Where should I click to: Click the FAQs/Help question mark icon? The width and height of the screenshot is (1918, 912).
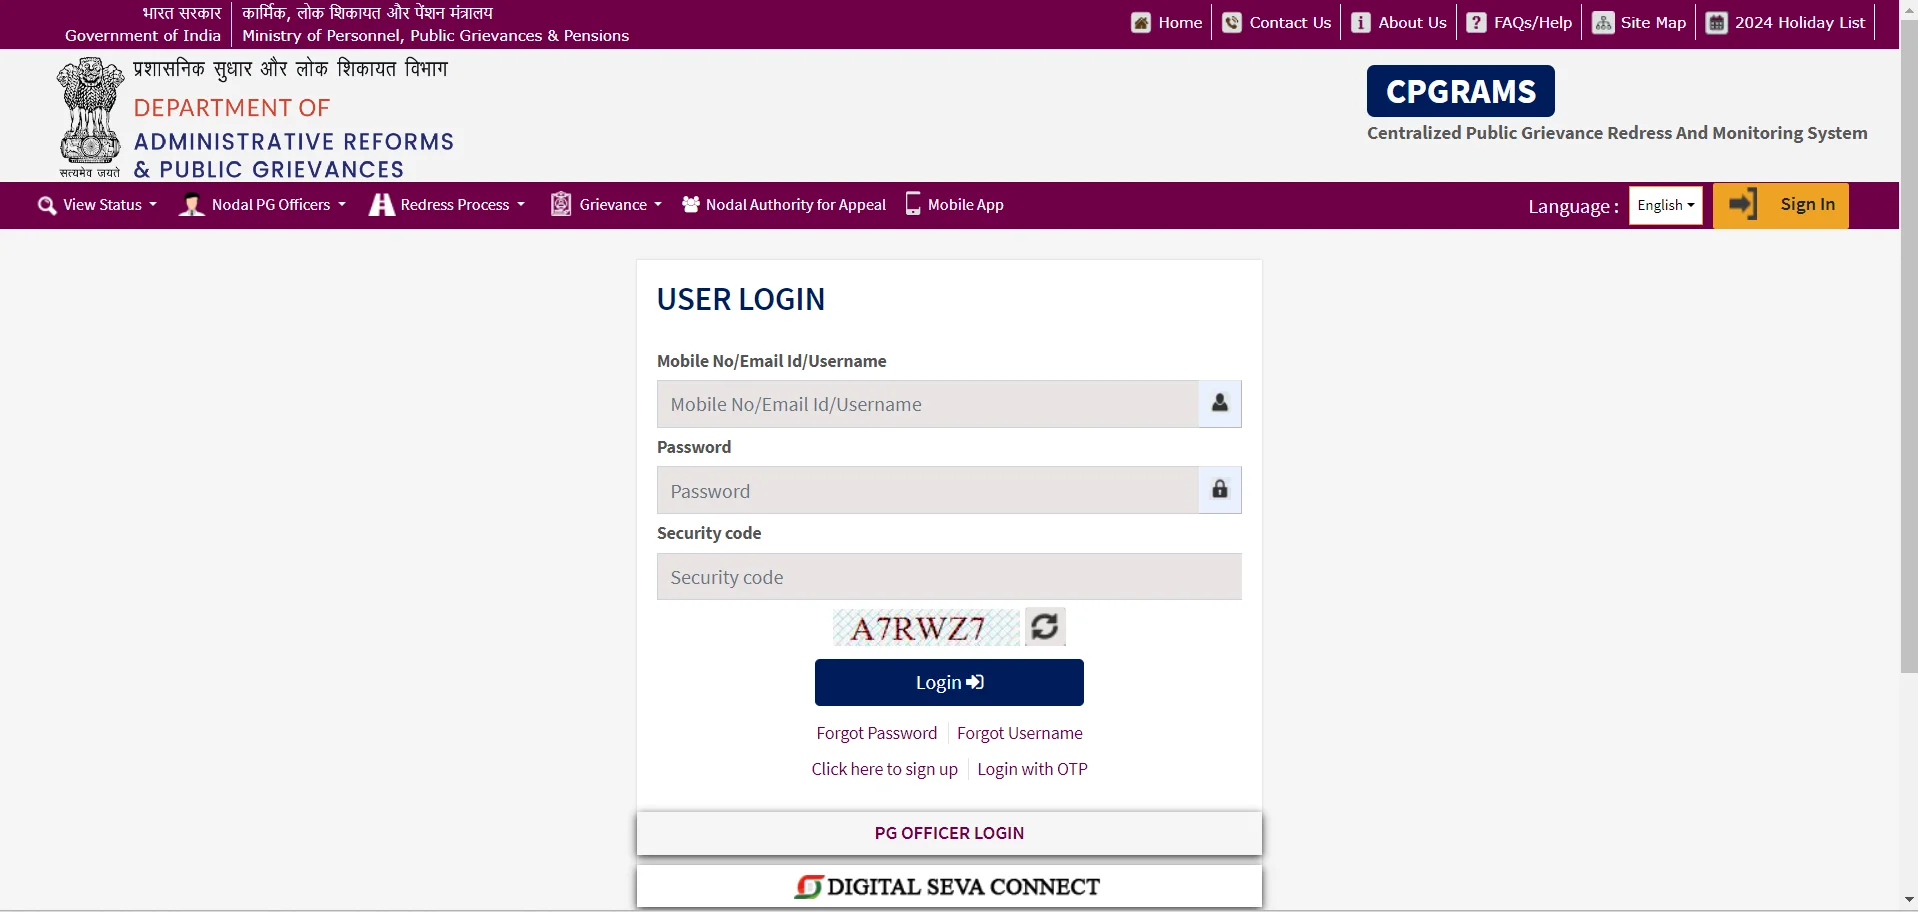(1476, 23)
